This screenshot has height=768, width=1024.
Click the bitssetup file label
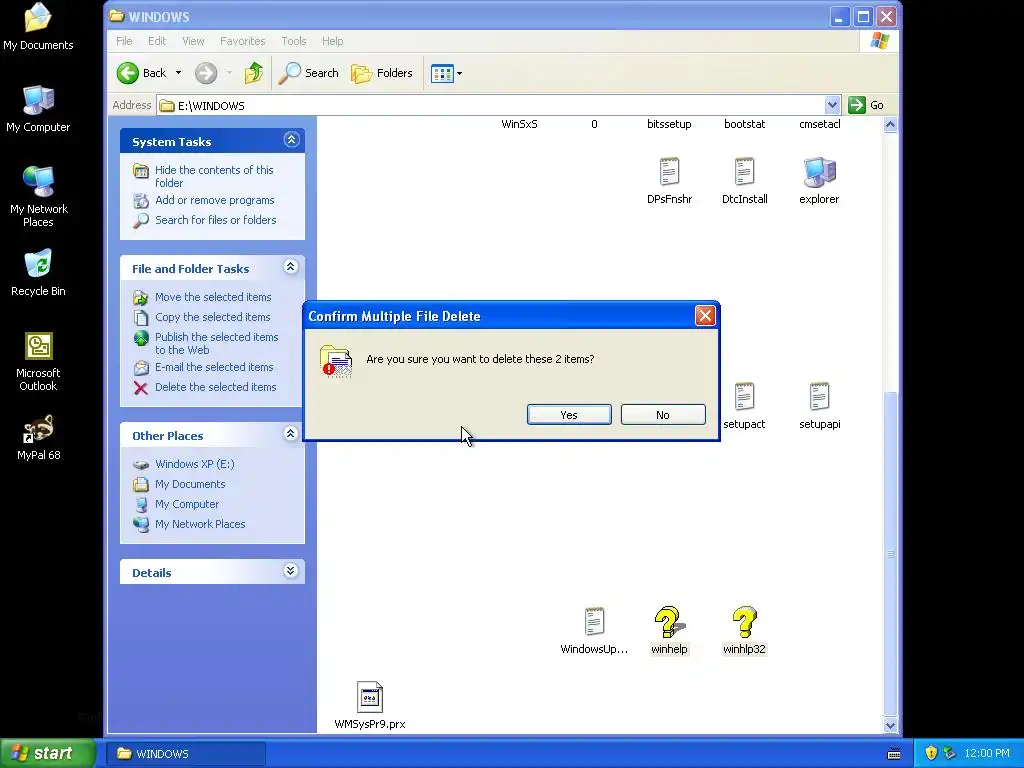[x=669, y=124]
